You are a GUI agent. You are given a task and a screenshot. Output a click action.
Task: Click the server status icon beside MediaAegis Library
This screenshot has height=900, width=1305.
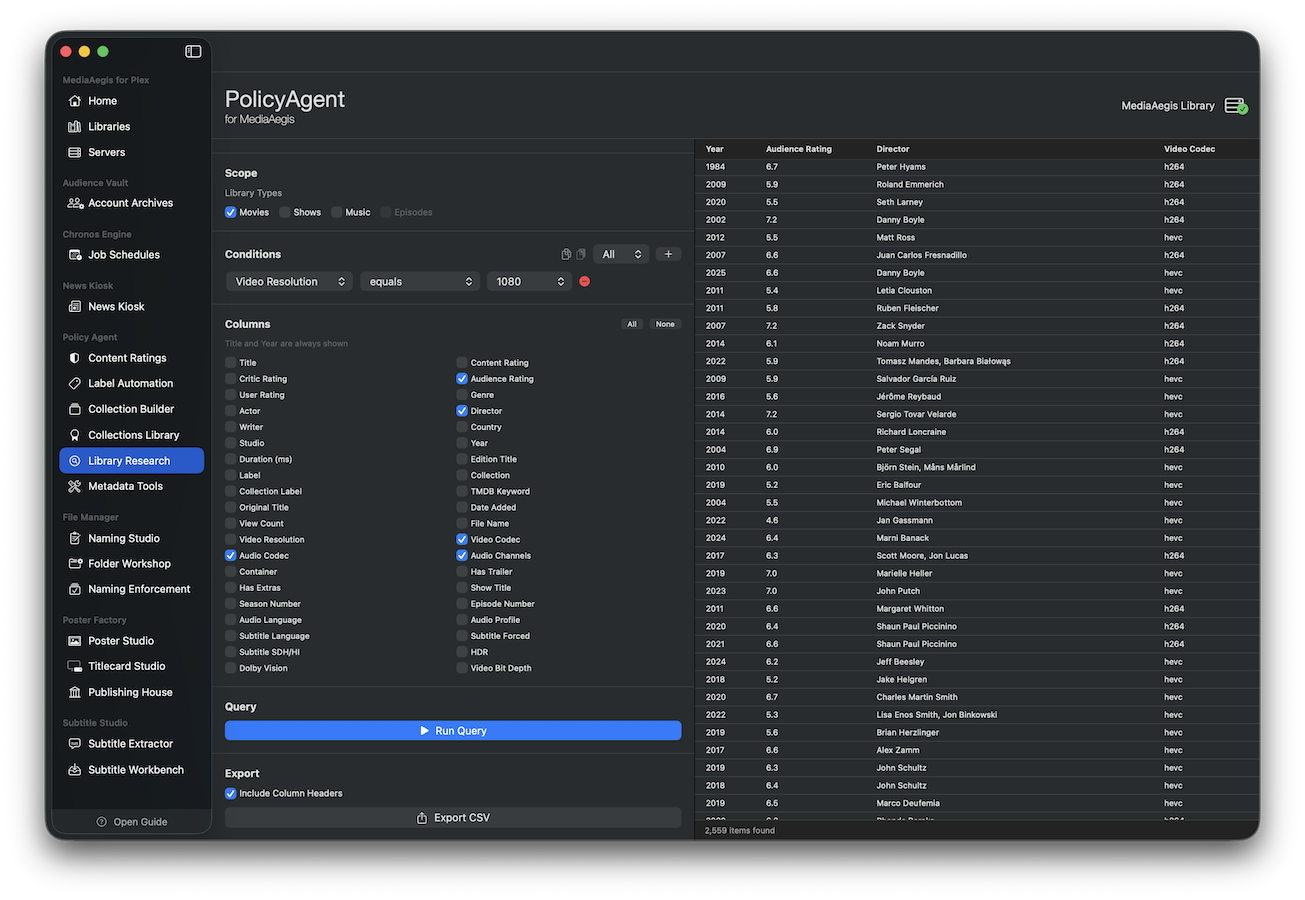[1236, 106]
